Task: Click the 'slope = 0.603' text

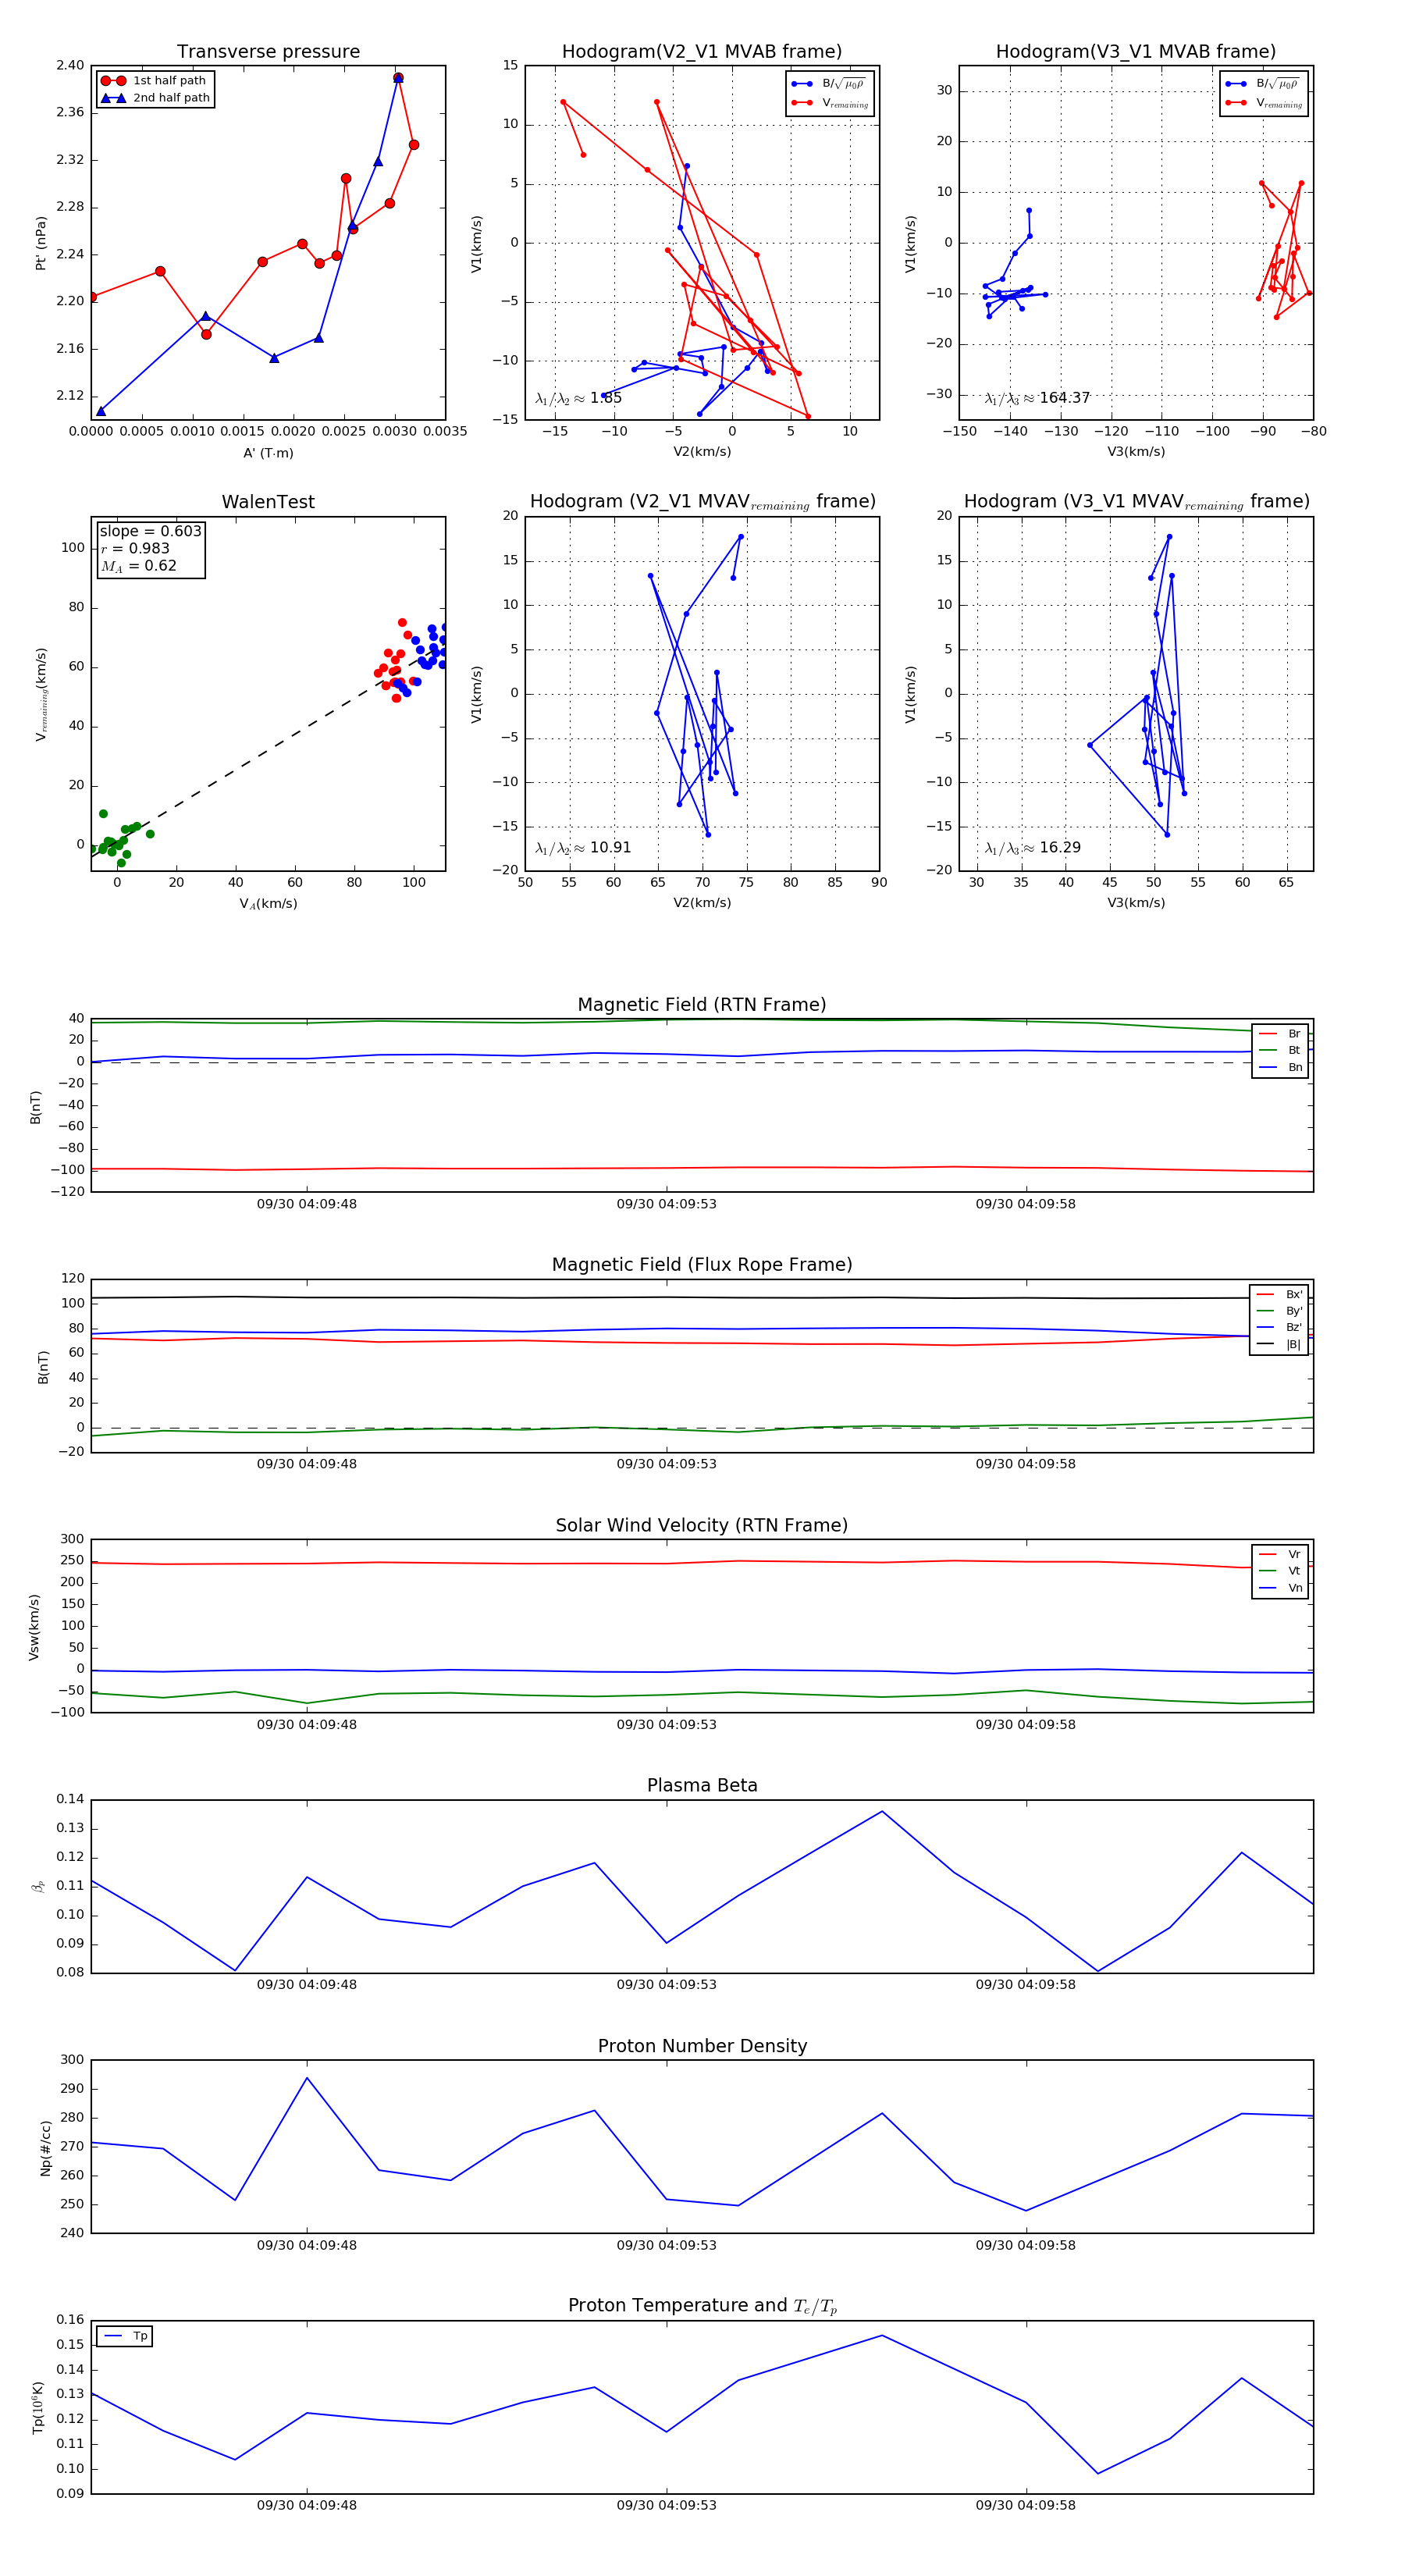Action: pyautogui.click(x=150, y=531)
